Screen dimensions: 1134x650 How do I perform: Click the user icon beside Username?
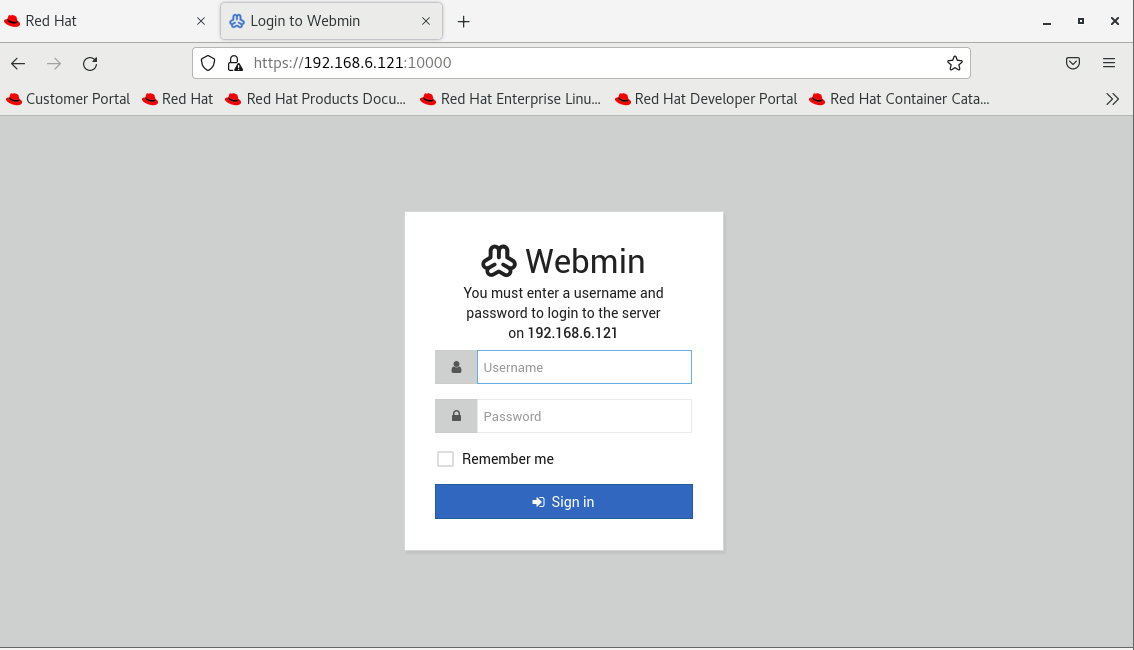(456, 367)
